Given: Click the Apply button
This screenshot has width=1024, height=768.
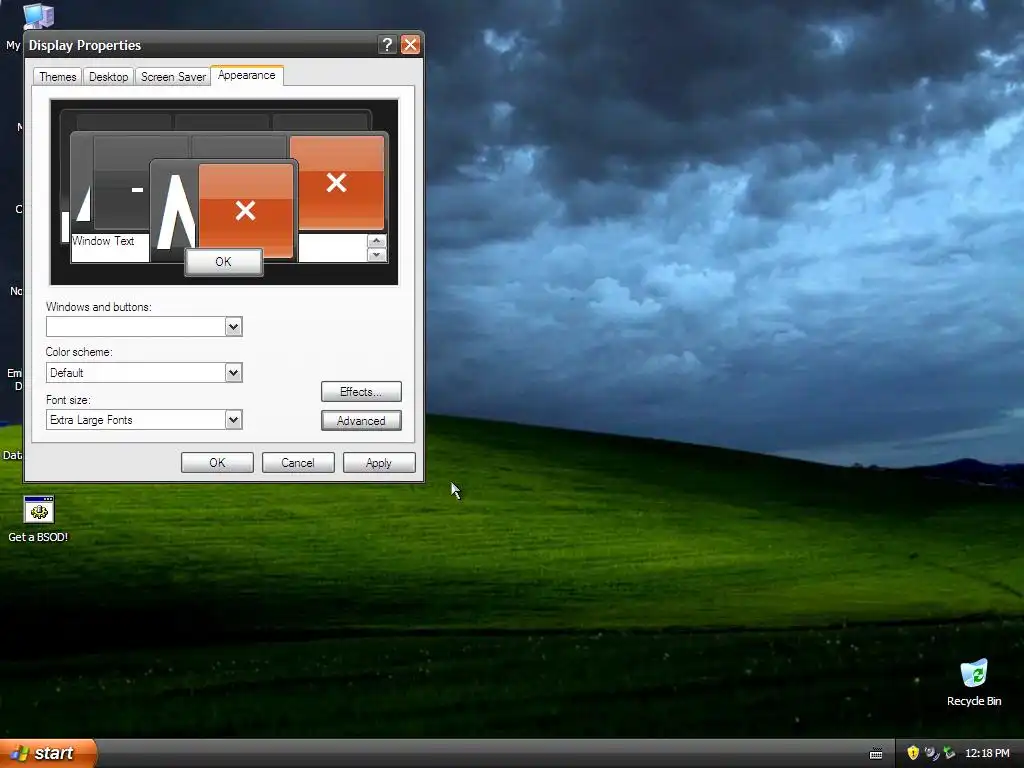Looking at the screenshot, I should 379,462.
